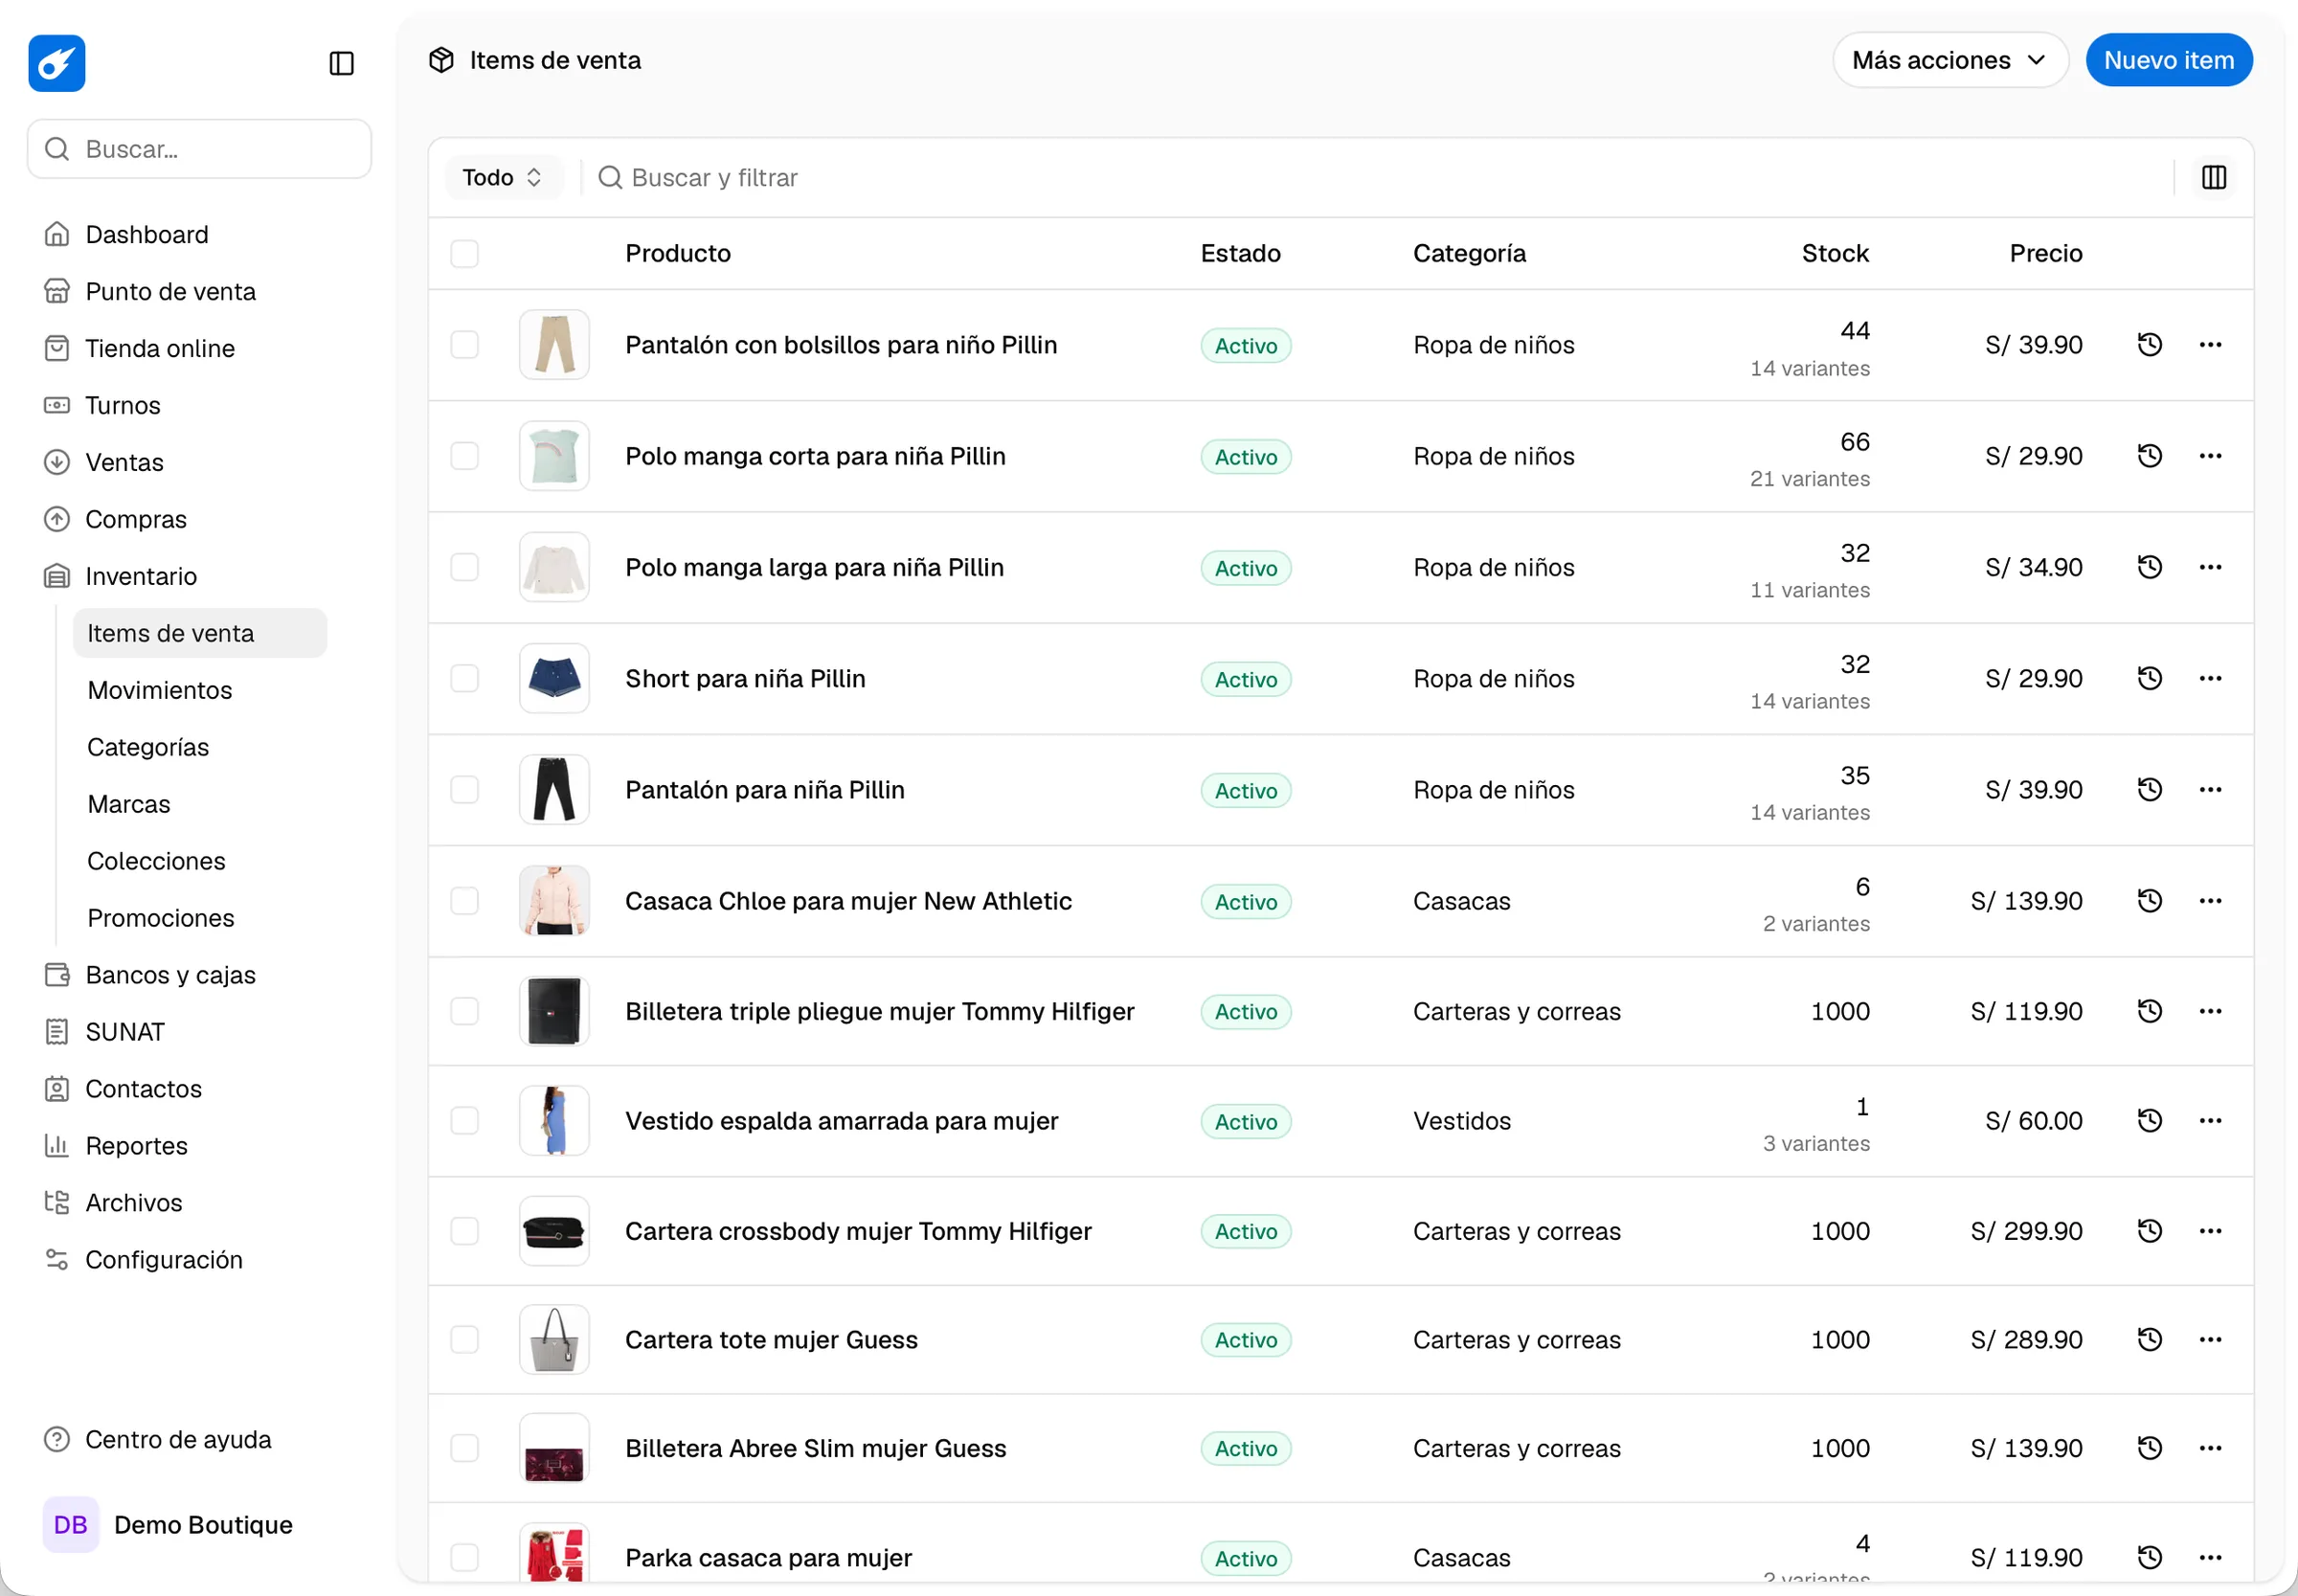2298x1596 pixels.
Task: Collapse the Inventario menu section
Action: [x=141, y=576]
